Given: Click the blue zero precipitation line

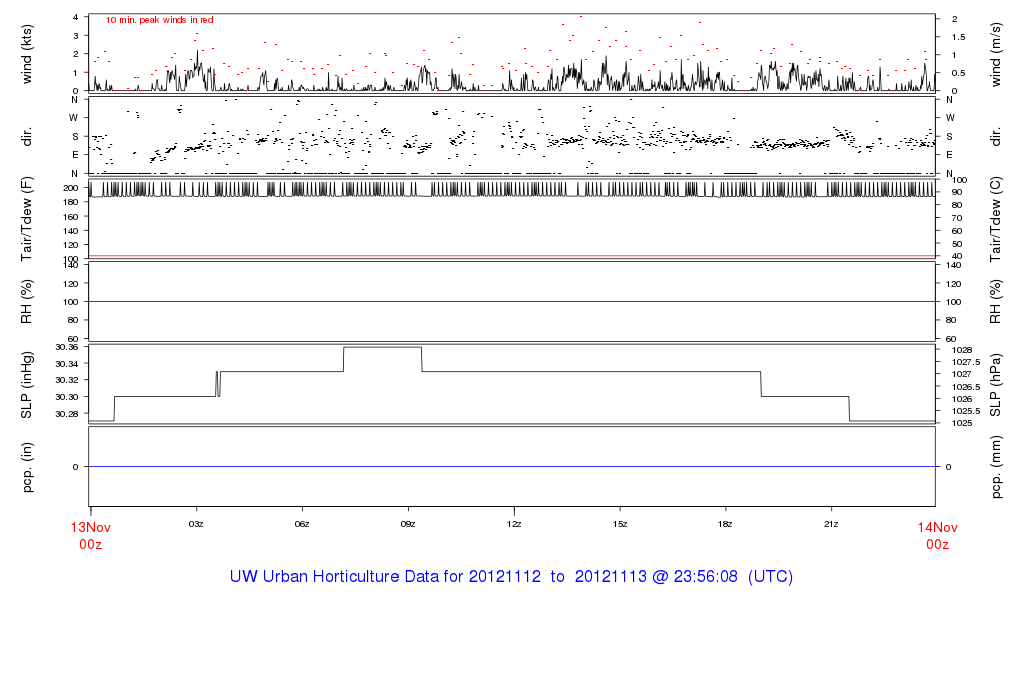Looking at the screenshot, I should coord(512,467).
